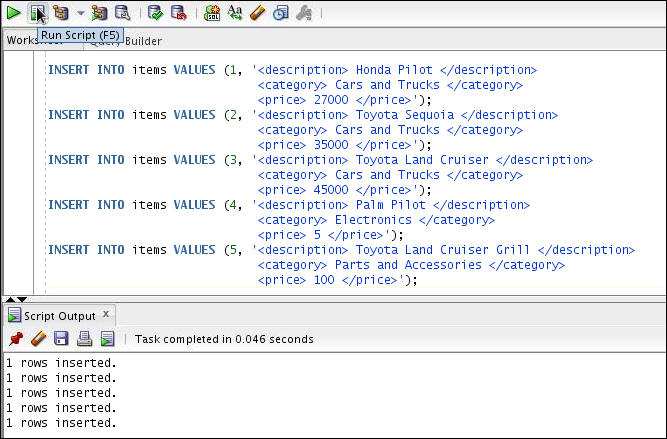Image resolution: width=667 pixels, height=439 pixels.
Task: Click the To Upper/Lower/InitCap icon
Action: click(x=235, y=13)
